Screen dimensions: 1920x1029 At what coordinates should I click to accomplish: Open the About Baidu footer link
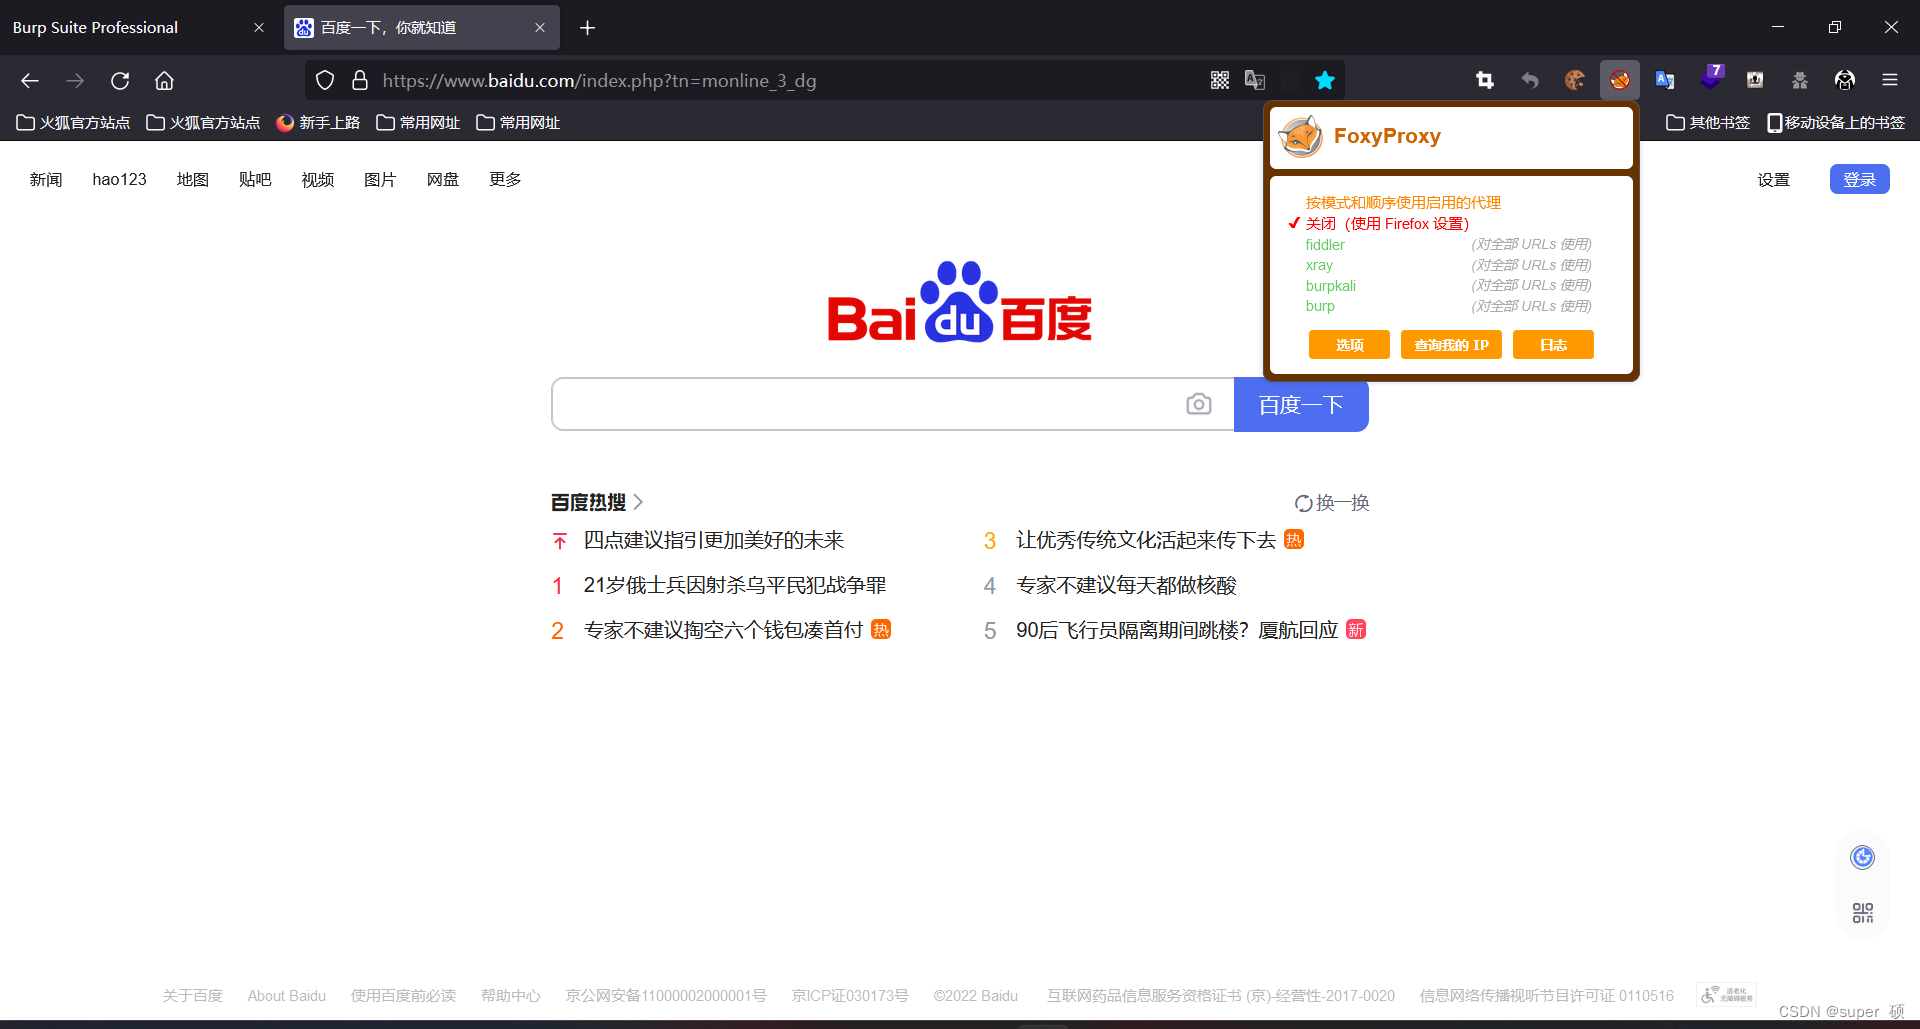point(287,996)
